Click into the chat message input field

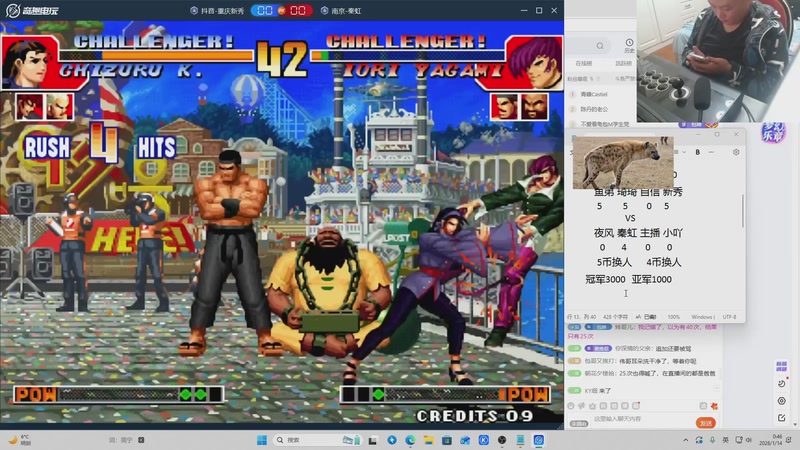(x=643, y=419)
